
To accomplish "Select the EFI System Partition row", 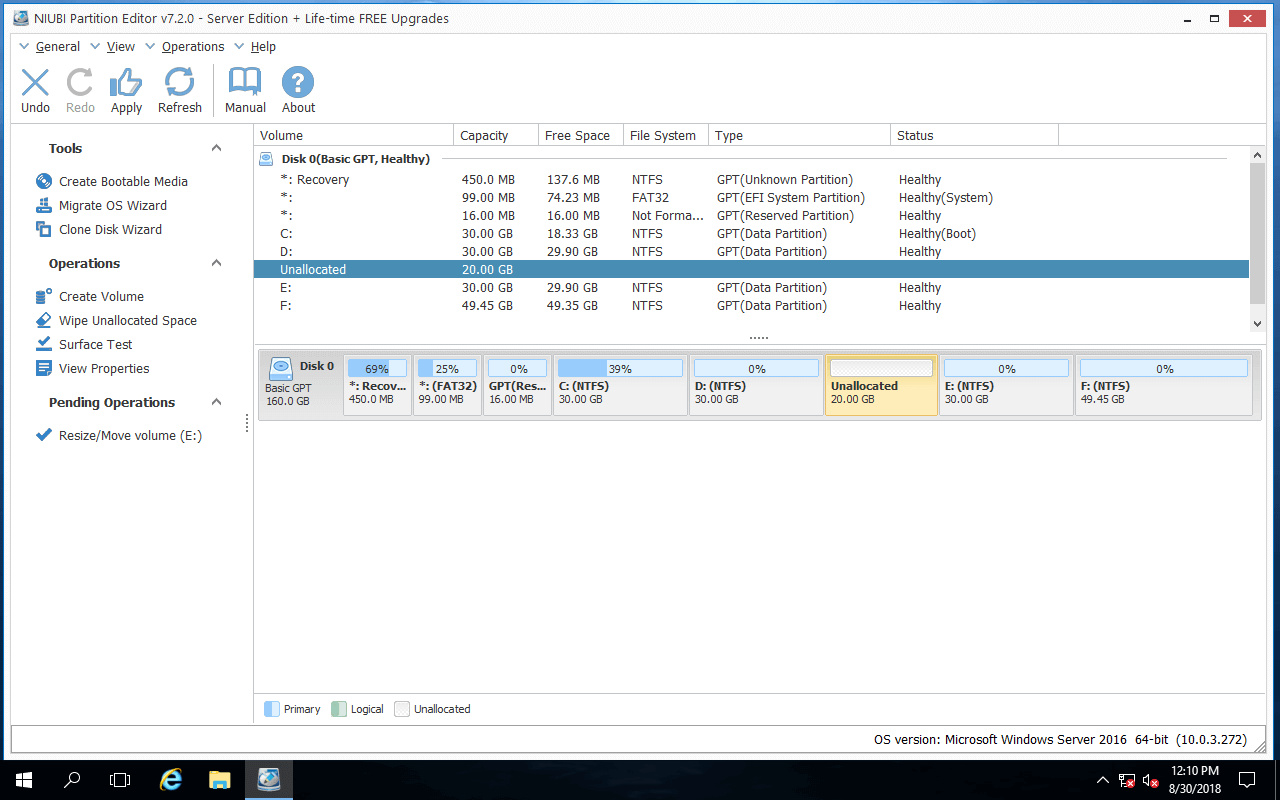I will tap(751, 198).
